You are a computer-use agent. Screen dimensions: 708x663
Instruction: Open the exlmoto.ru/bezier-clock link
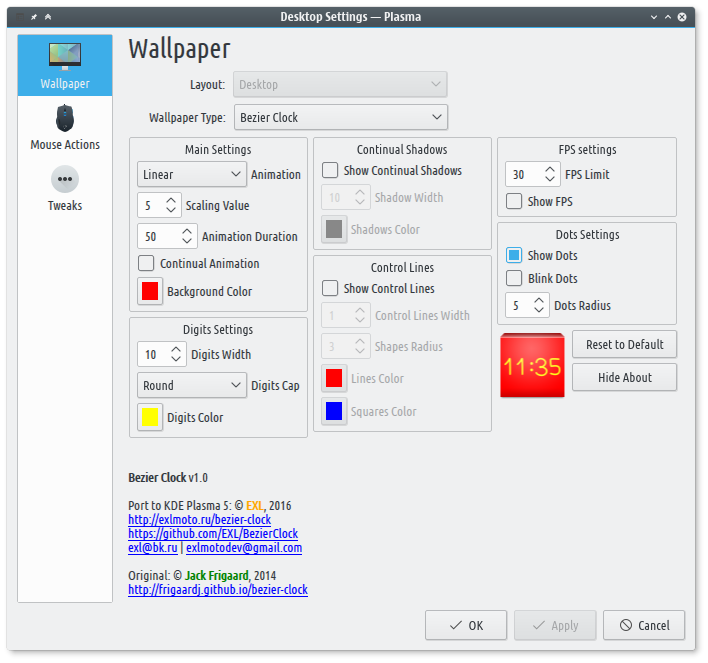[x=200, y=519]
